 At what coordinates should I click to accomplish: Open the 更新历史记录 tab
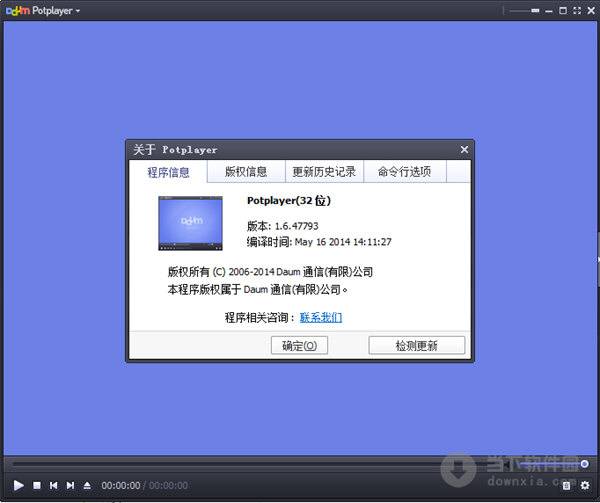click(x=324, y=171)
